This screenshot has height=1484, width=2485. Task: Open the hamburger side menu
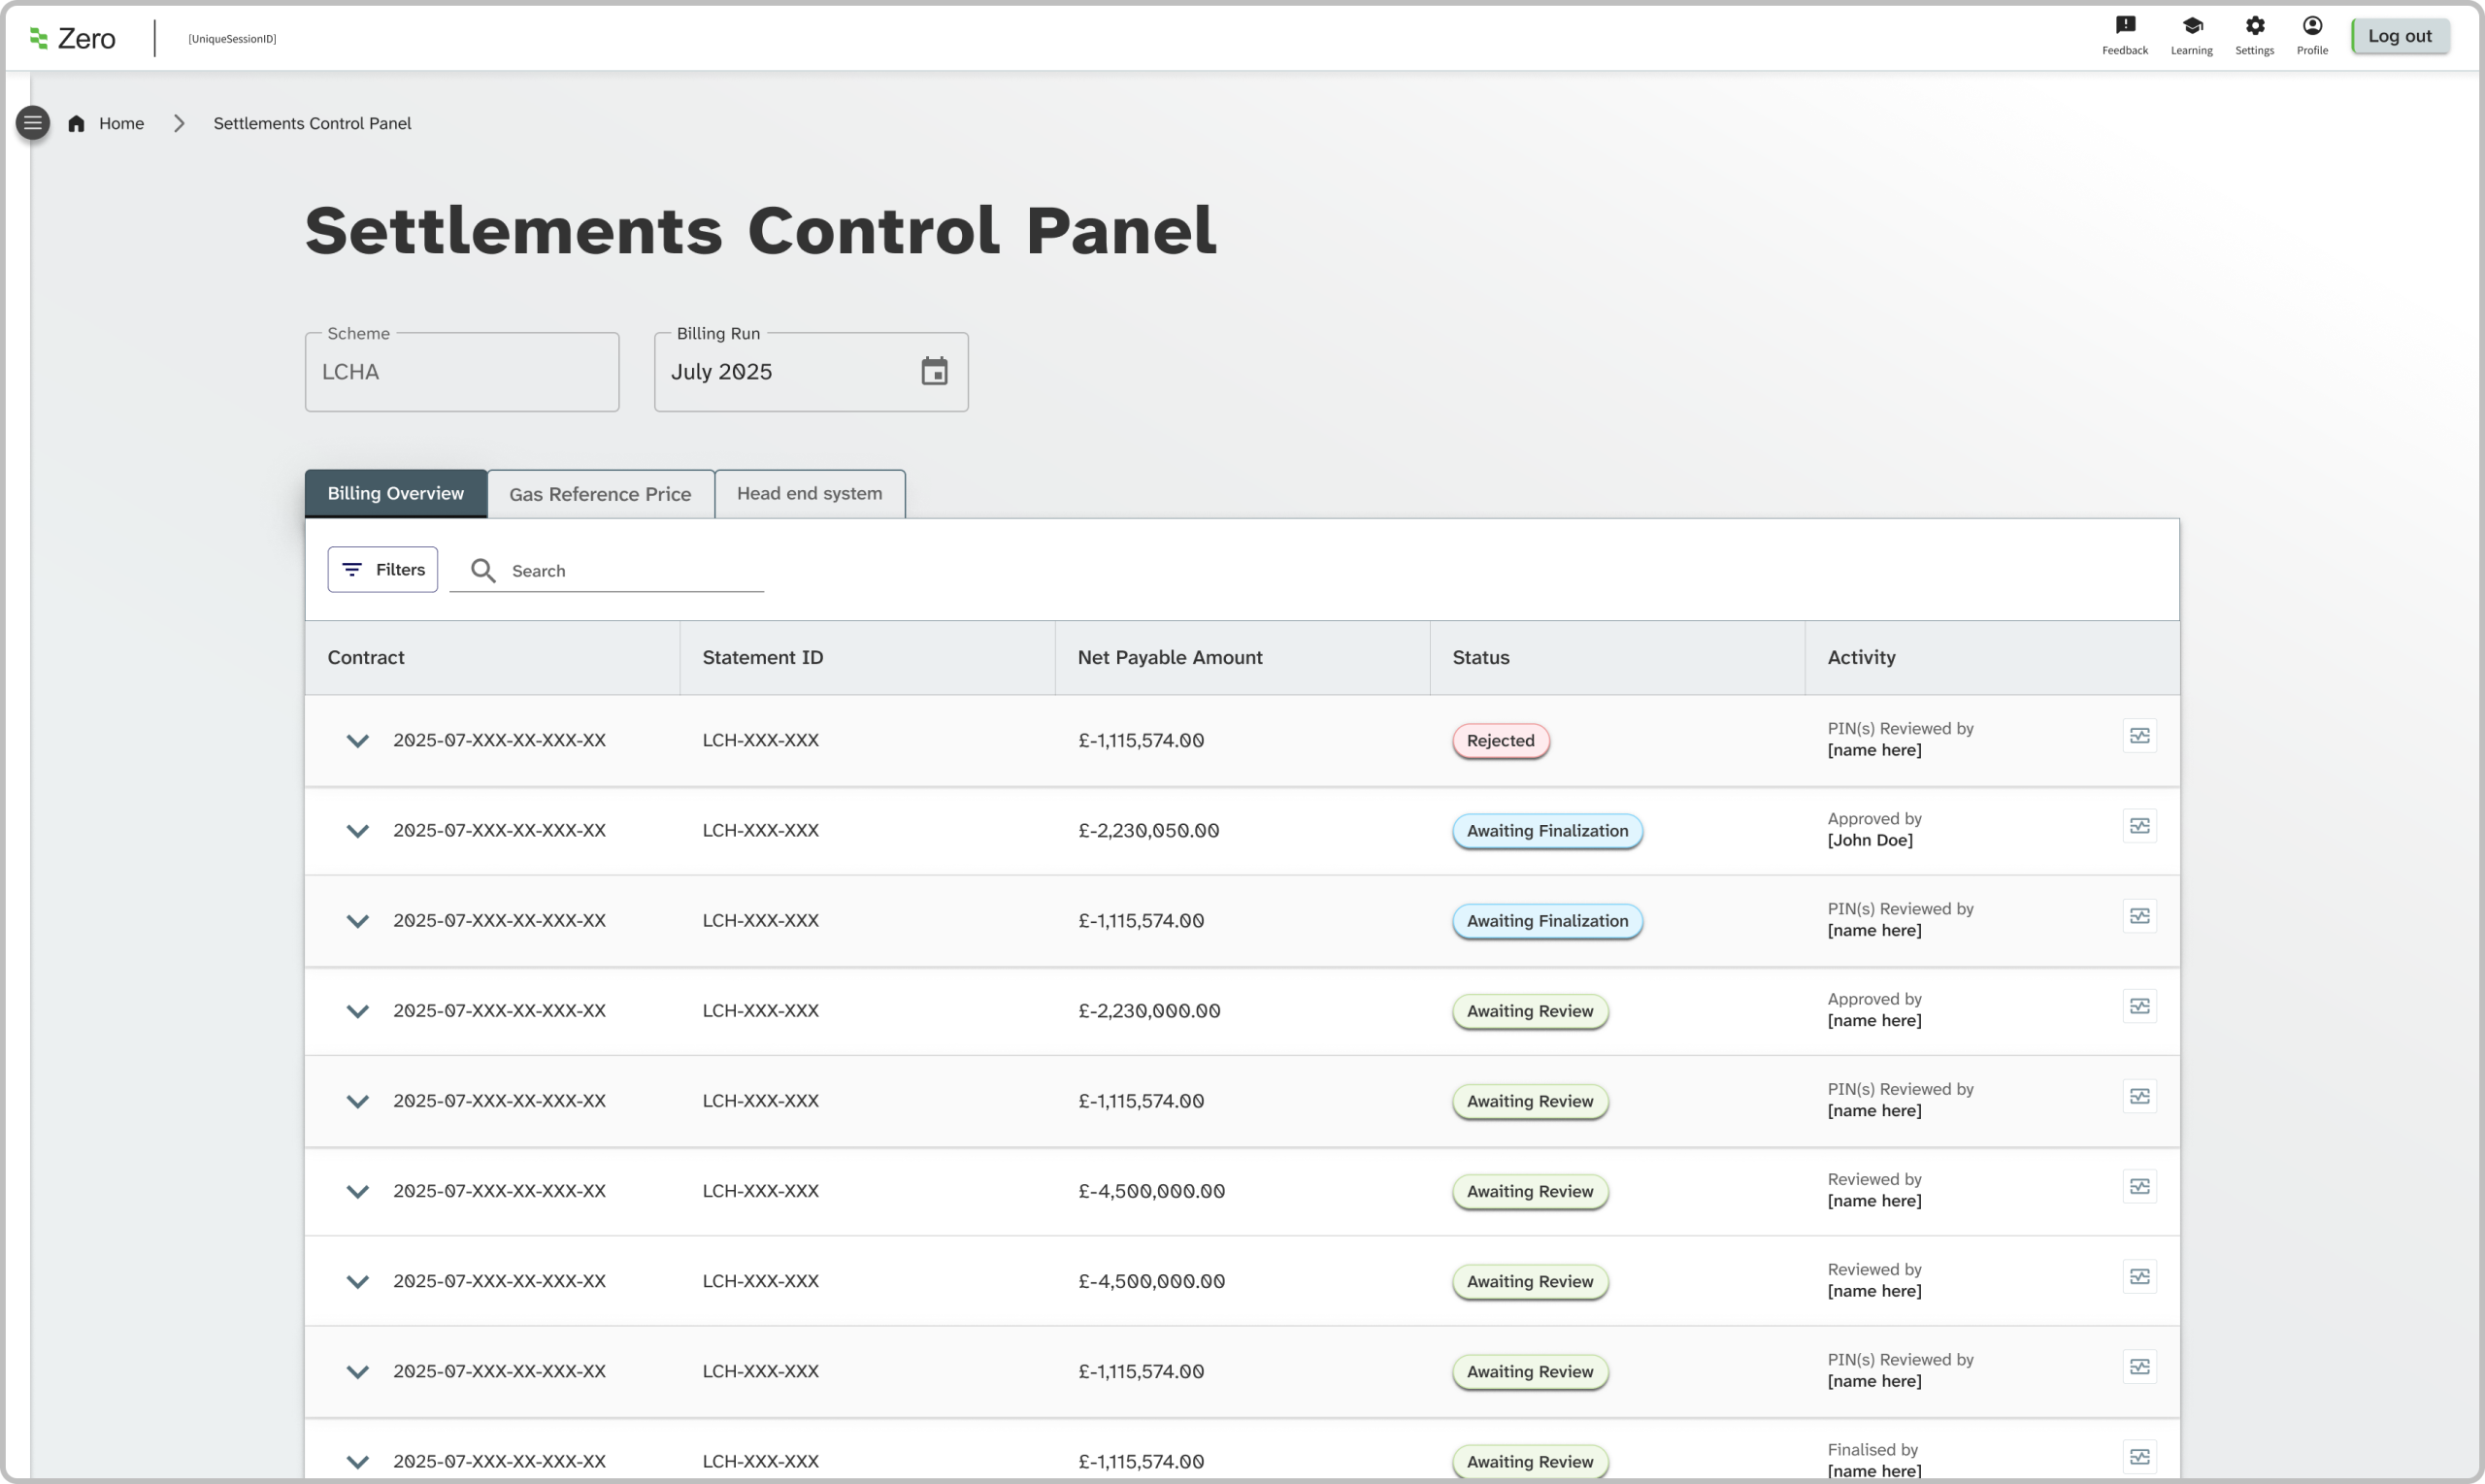[32, 123]
